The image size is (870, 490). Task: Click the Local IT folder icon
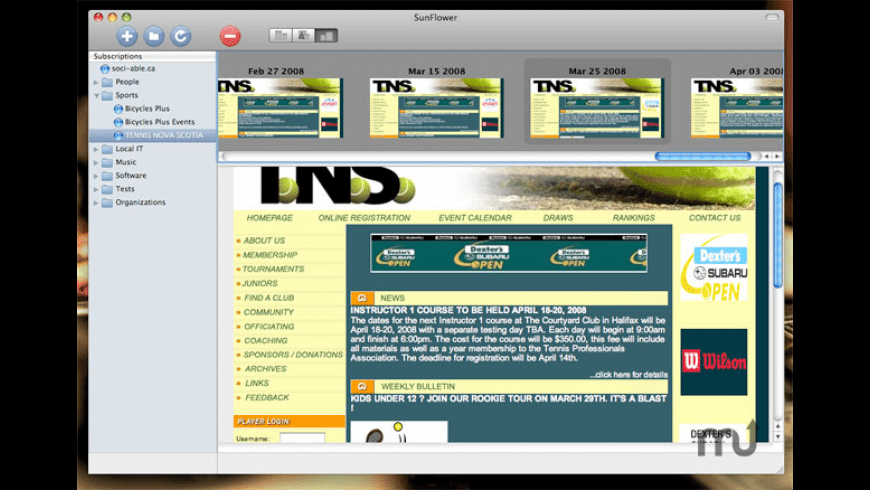107,149
